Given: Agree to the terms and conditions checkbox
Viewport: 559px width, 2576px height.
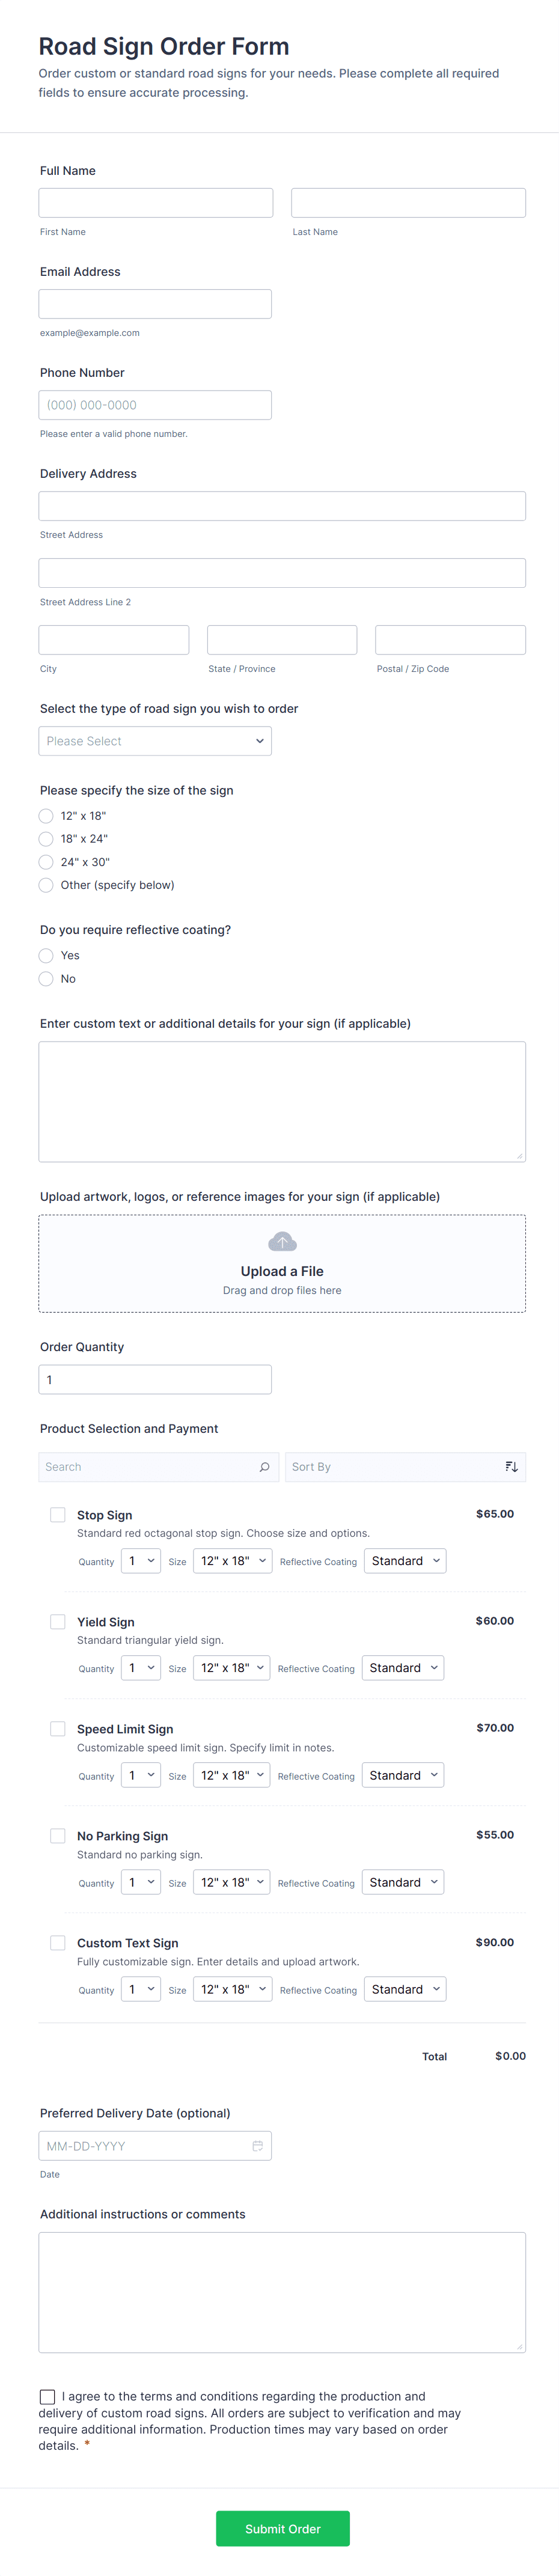Looking at the screenshot, I should pyautogui.click(x=47, y=2397).
